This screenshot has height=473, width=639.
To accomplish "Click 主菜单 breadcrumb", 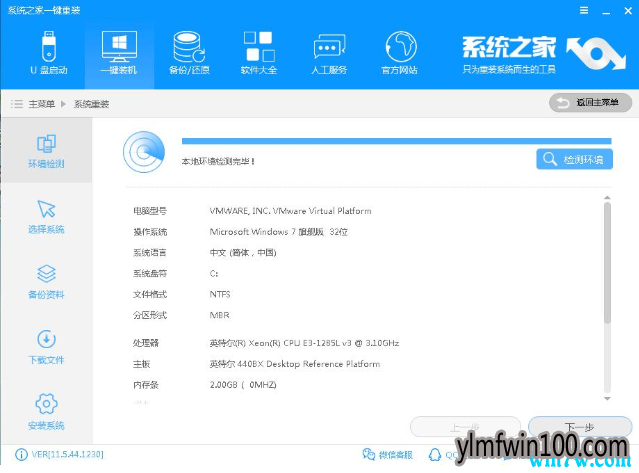I will [x=42, y=104].
